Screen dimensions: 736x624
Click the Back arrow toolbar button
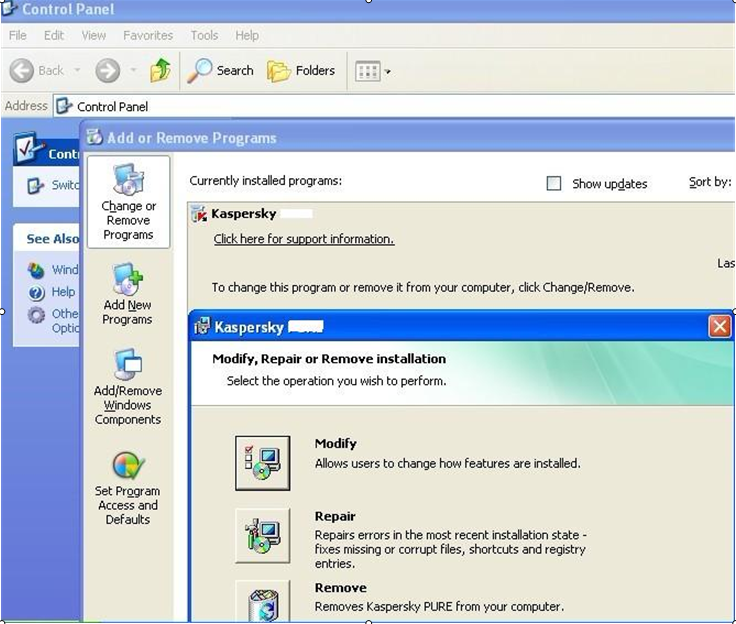tap(22, 71)
